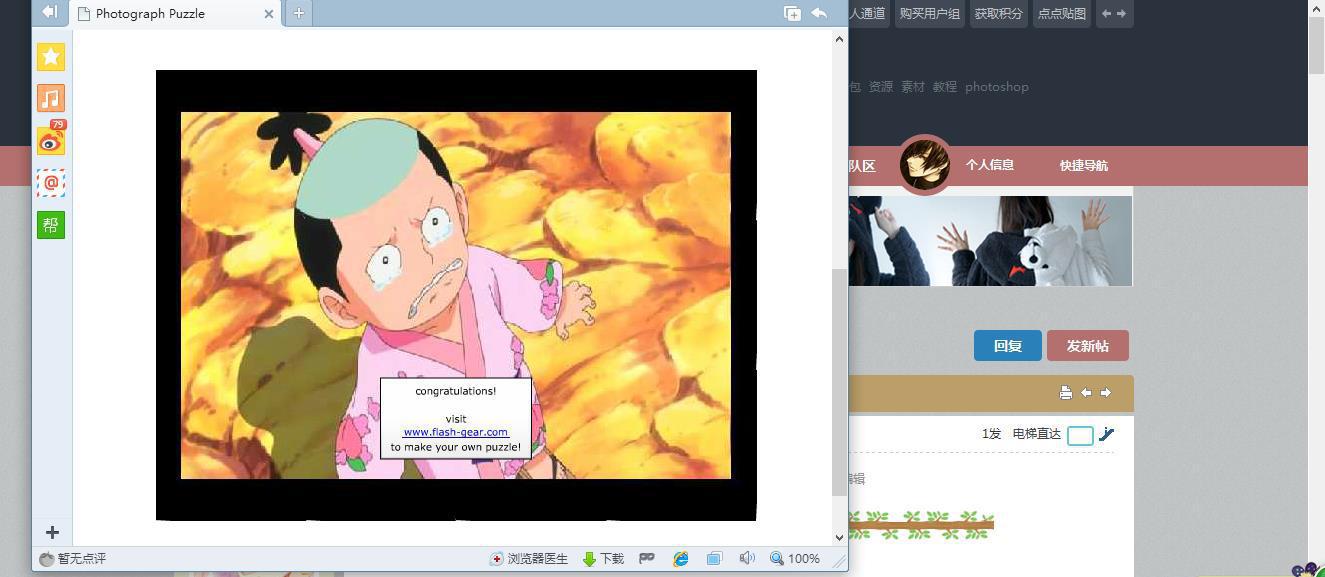Open the 下载 download manager
Screen dimensions: 1325x577
tap(603, 559)
